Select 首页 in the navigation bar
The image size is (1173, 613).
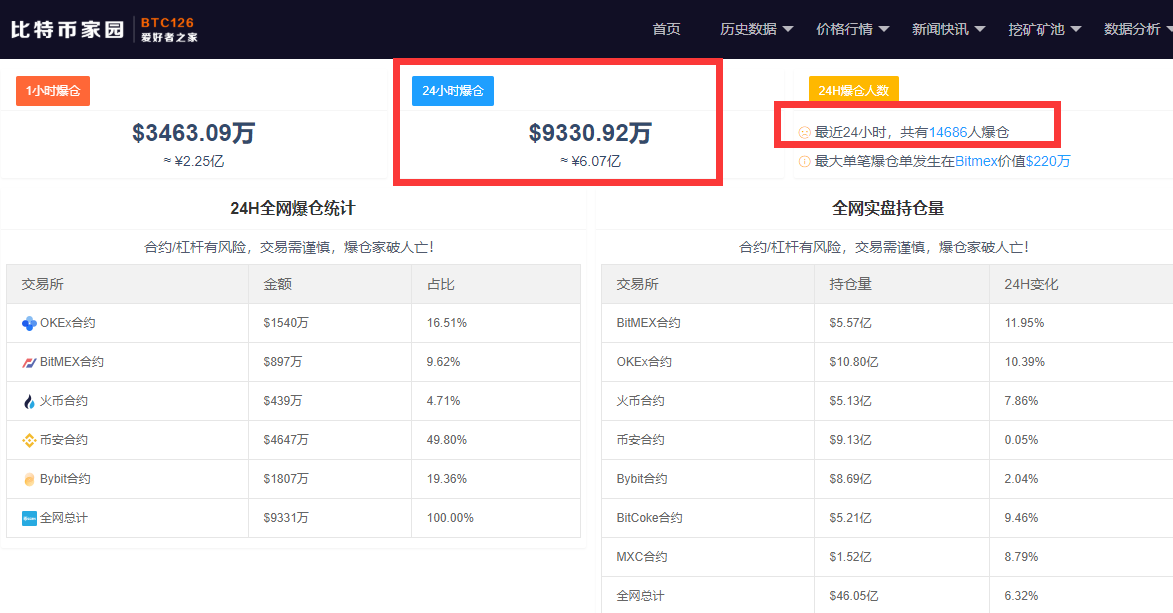click(x=666, y=28)
